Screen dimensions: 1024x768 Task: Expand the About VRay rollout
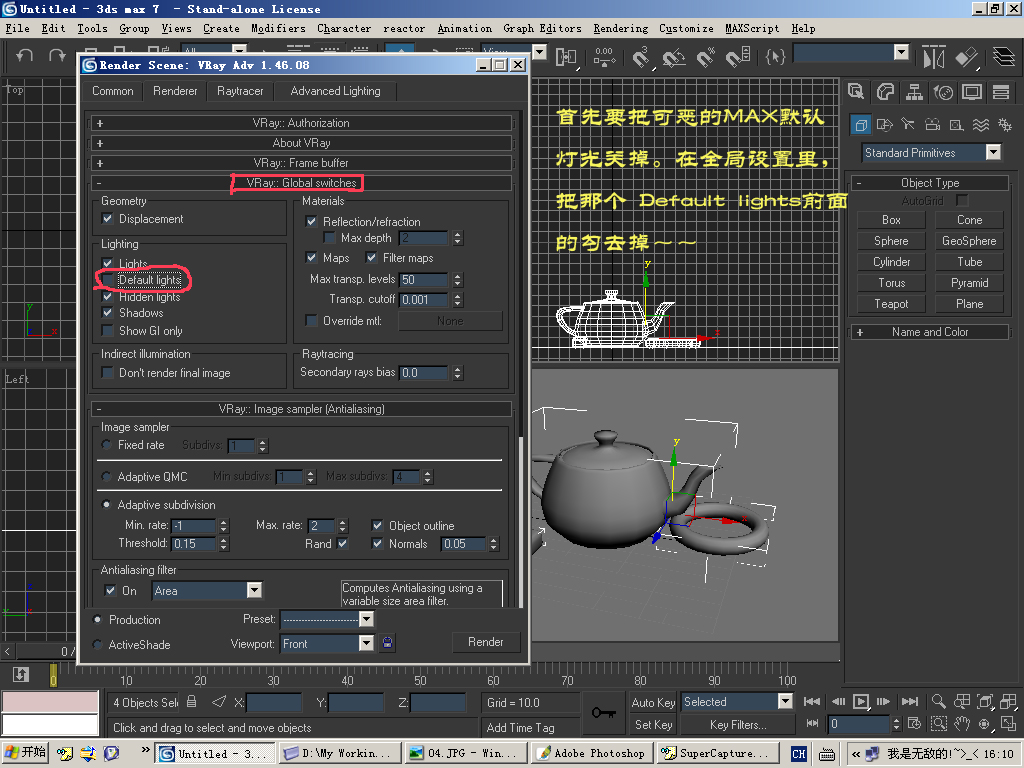[x=301, y=143]
